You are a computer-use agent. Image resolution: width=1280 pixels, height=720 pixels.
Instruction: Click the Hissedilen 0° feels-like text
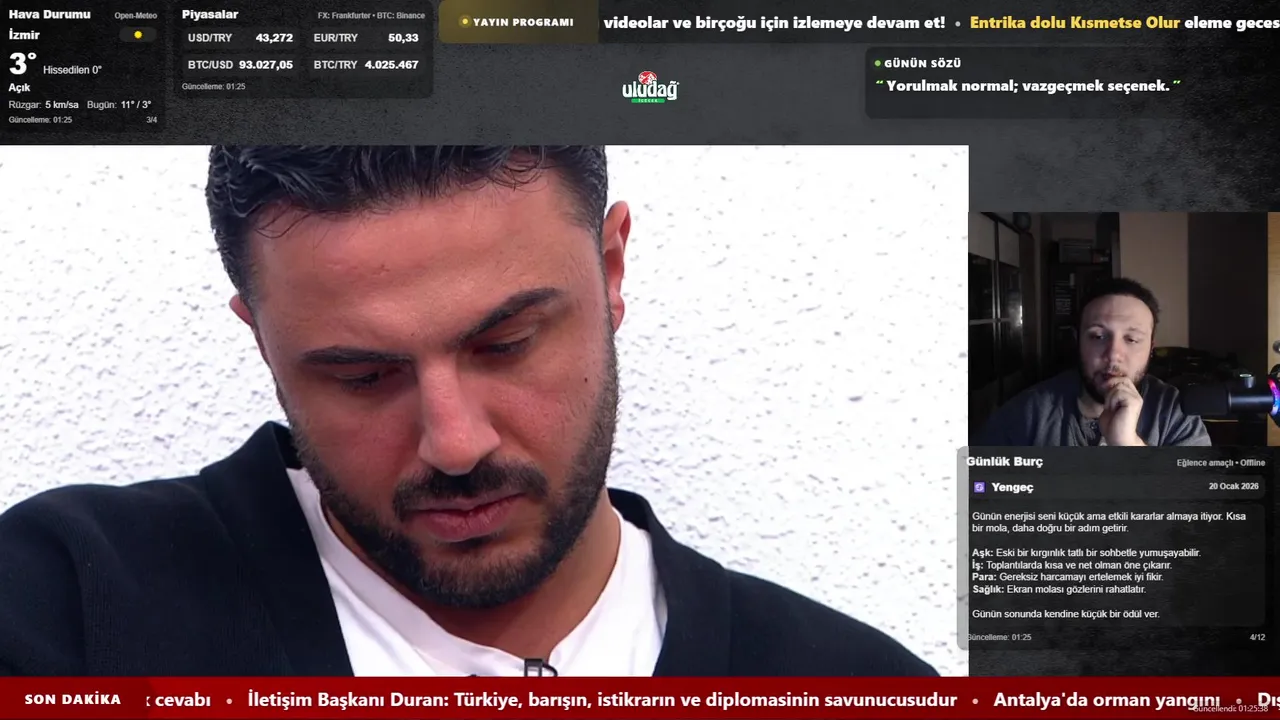point(72,70)
